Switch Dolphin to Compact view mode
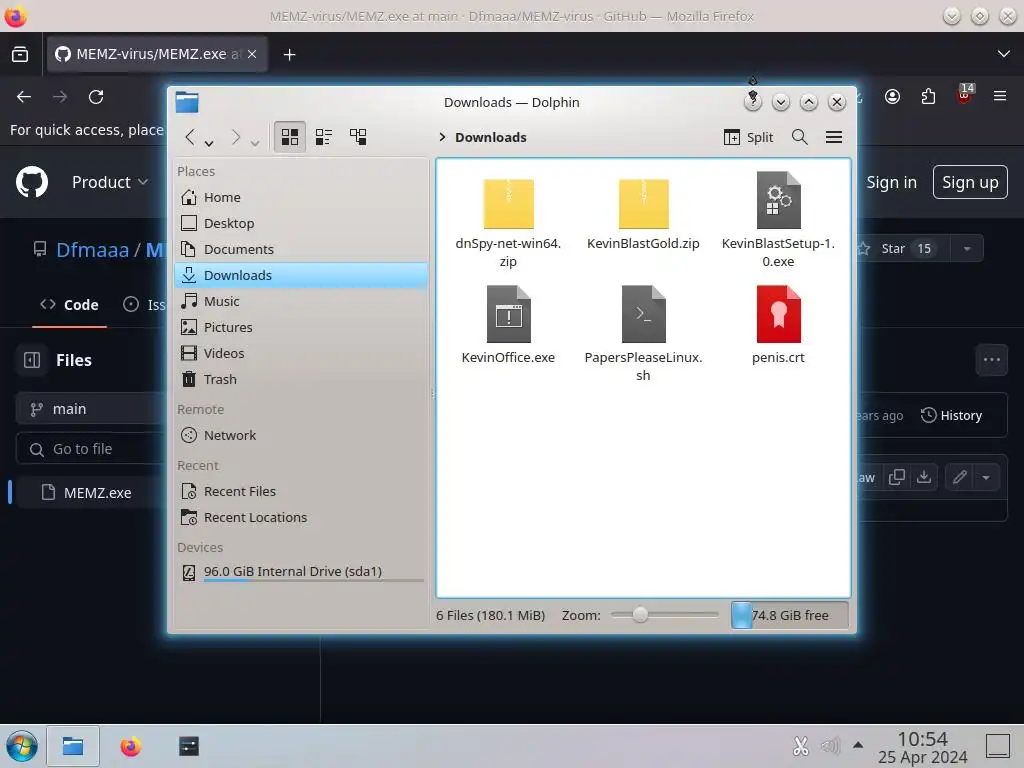This screenshot has width=1024, height=768. (x=324, y=136)
